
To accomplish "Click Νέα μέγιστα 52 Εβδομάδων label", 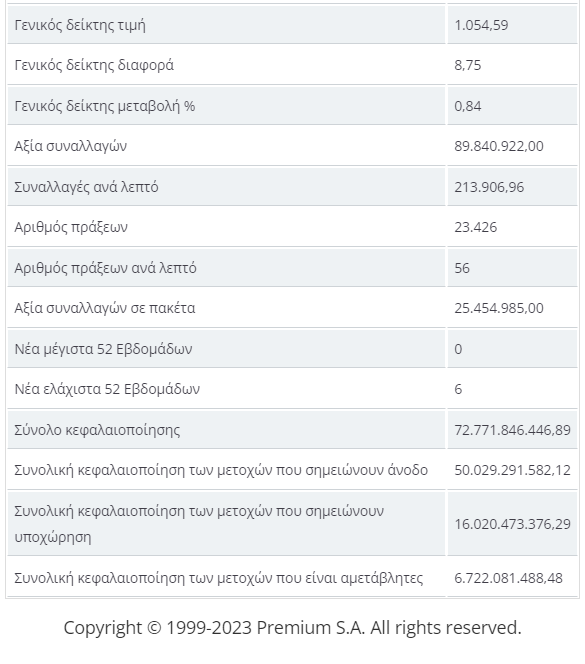I will (103, 349).
